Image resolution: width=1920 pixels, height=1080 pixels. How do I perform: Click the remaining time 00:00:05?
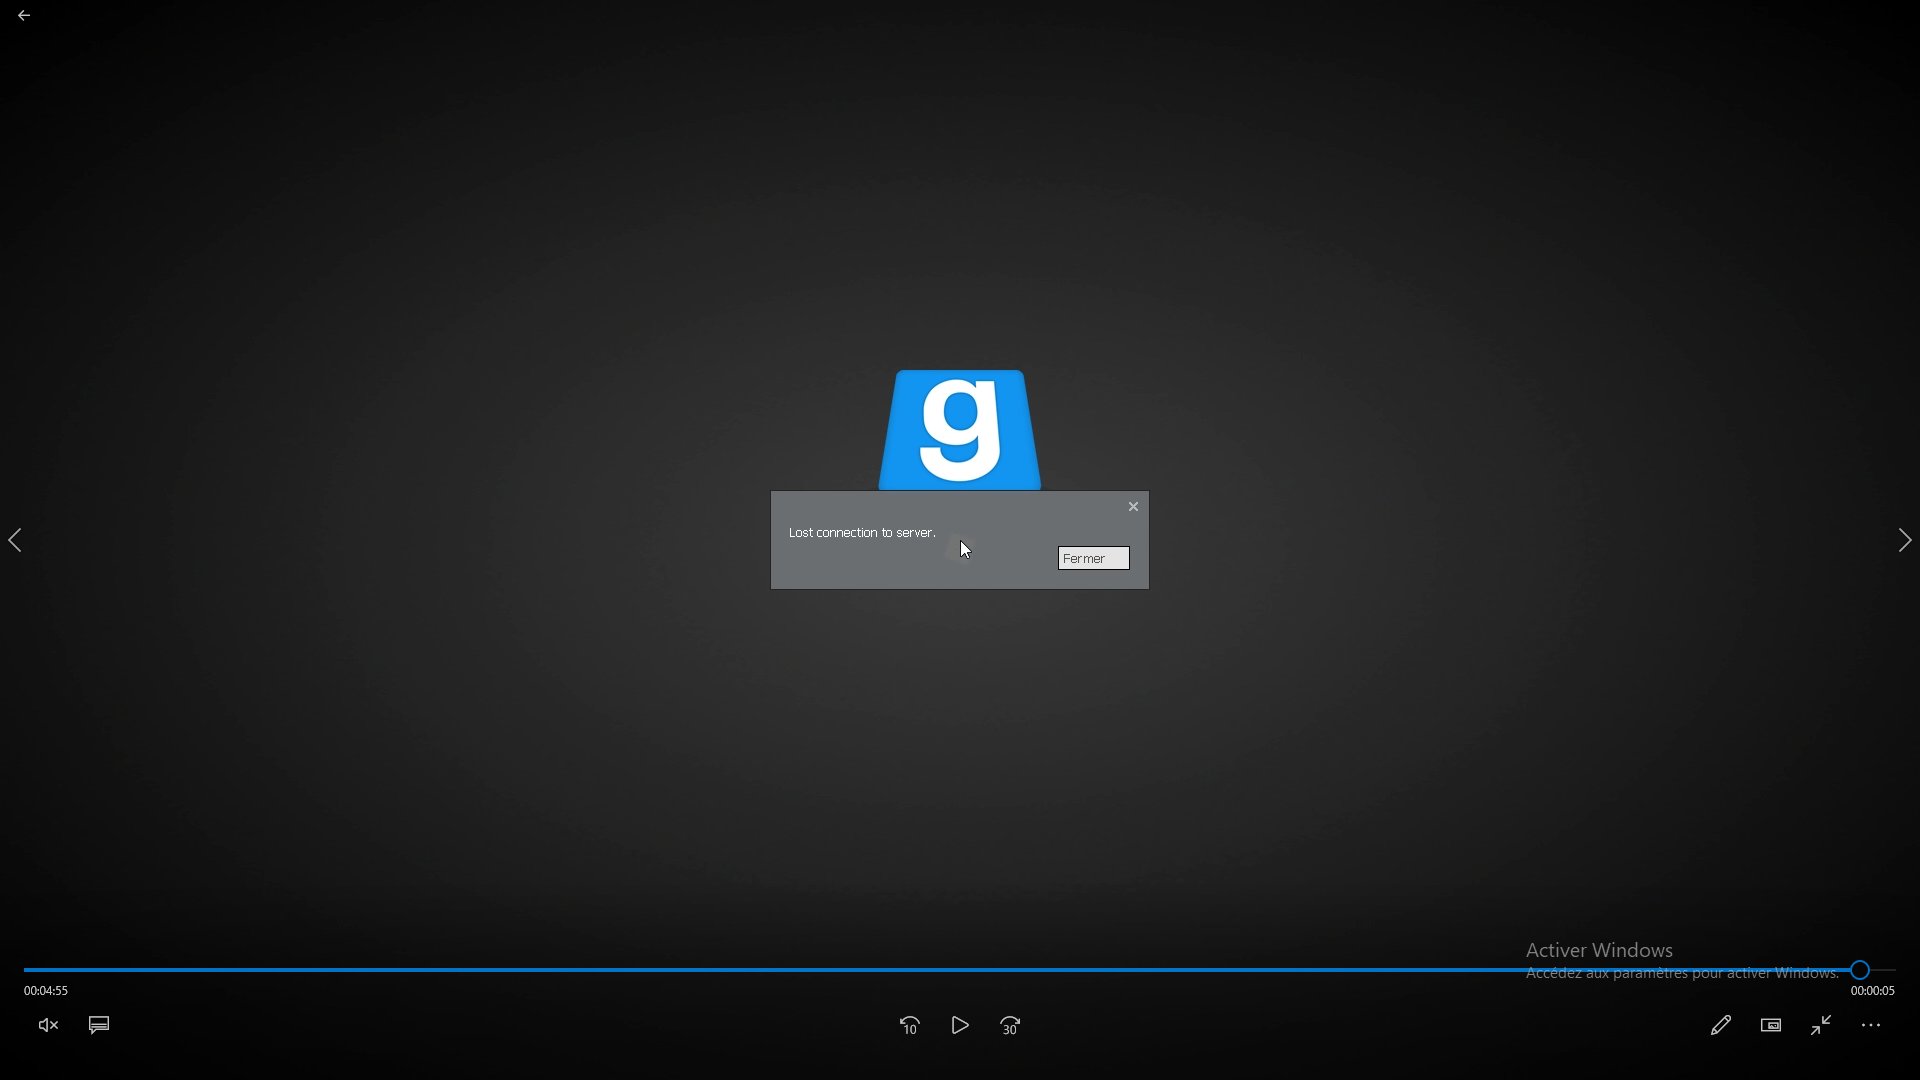pyautogui.click(x=1873, y=991)
